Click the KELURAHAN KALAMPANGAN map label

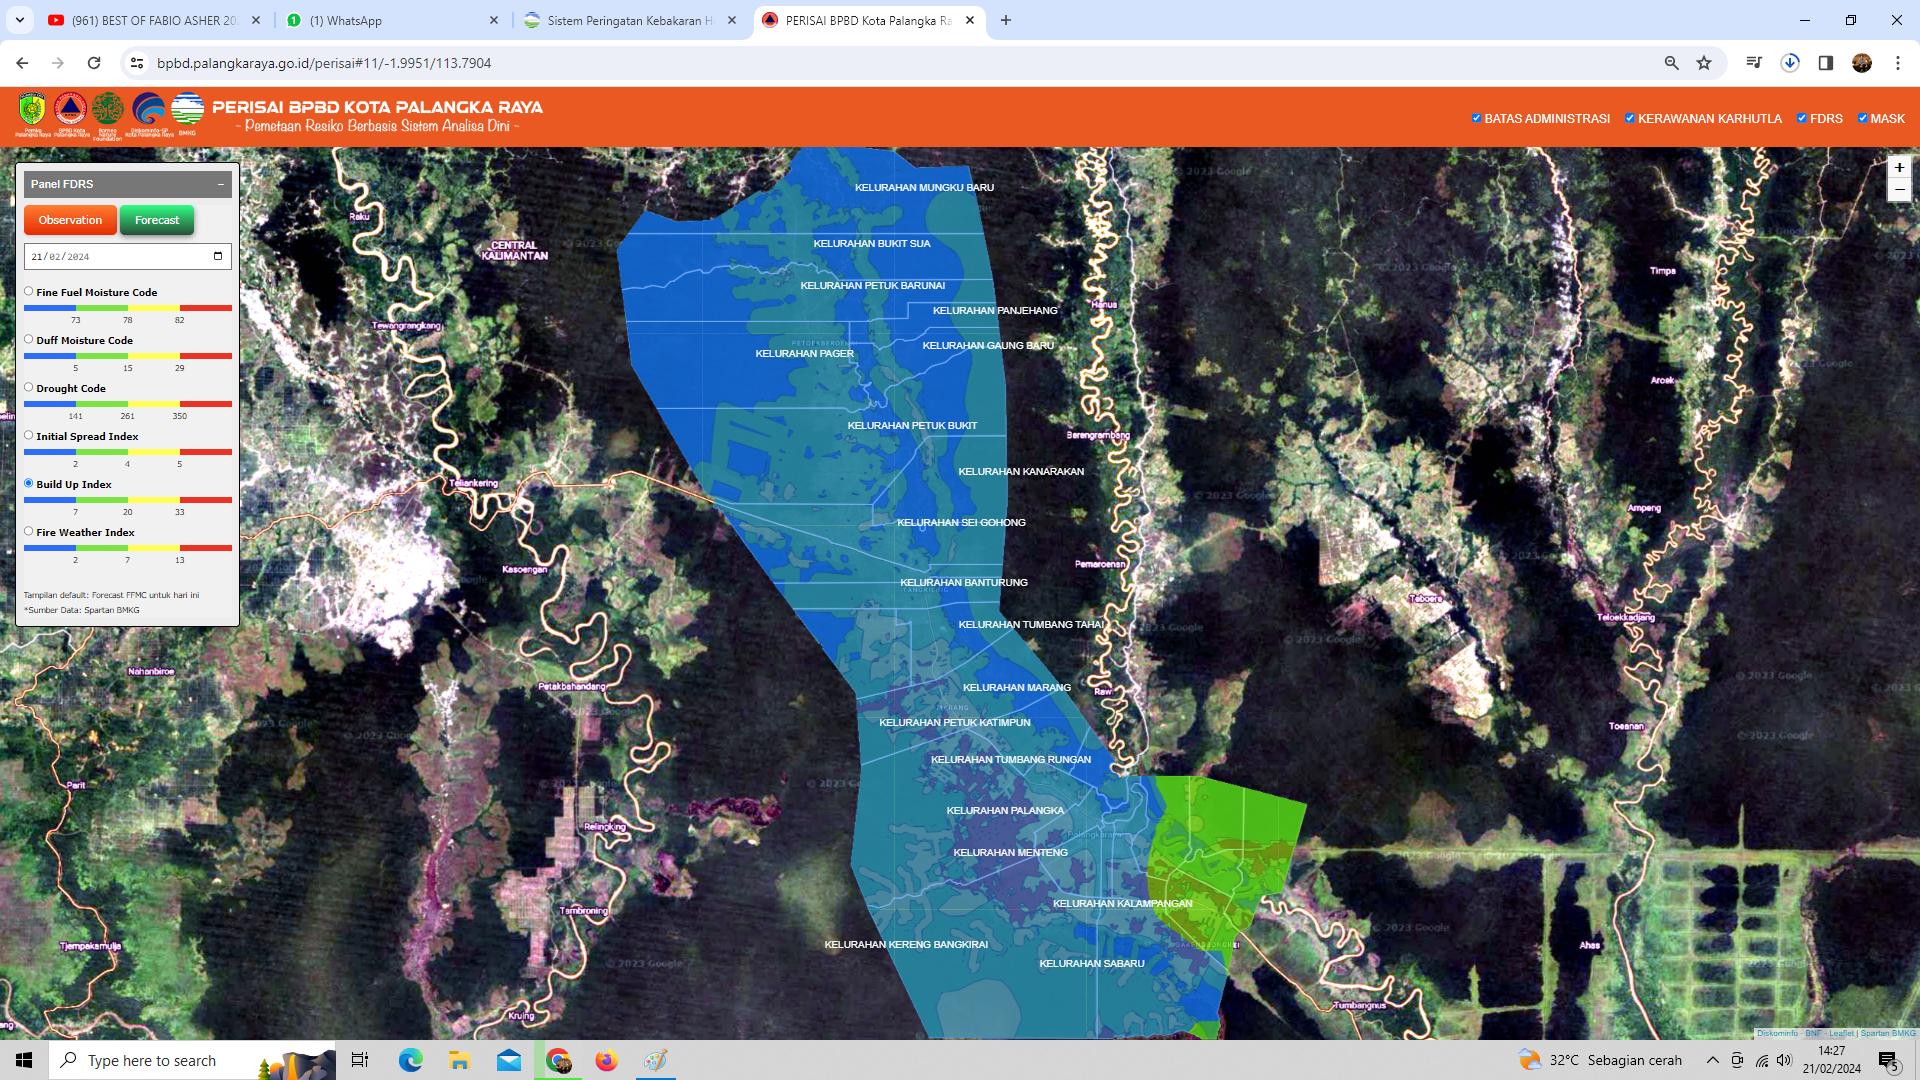coord(1122,904)
